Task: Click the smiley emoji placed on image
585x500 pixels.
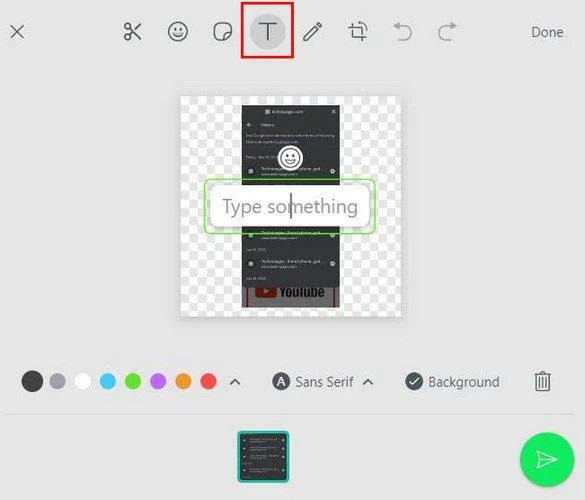Action: tap(290, 158)
